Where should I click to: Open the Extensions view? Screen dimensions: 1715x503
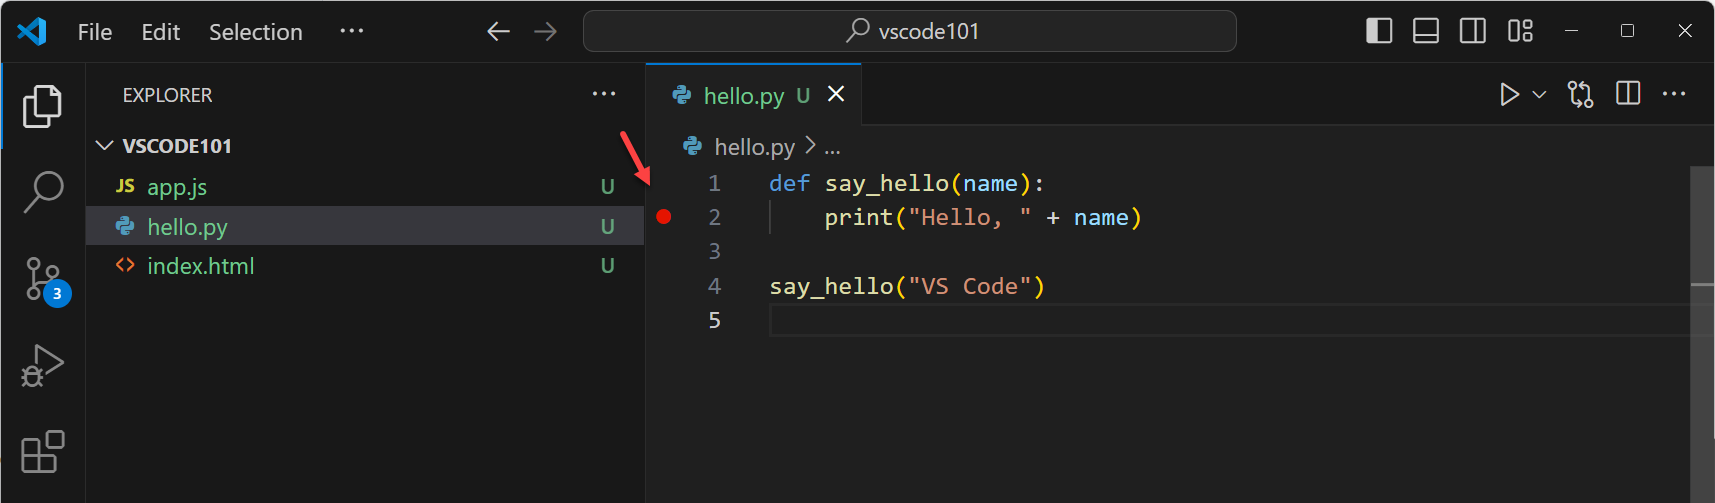(43, 452)
